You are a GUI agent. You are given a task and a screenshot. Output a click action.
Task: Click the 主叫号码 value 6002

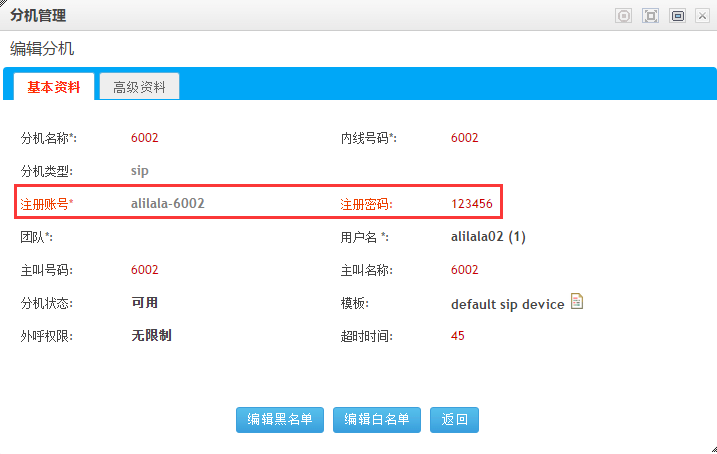pyautogui.click(x=145, y=270)
